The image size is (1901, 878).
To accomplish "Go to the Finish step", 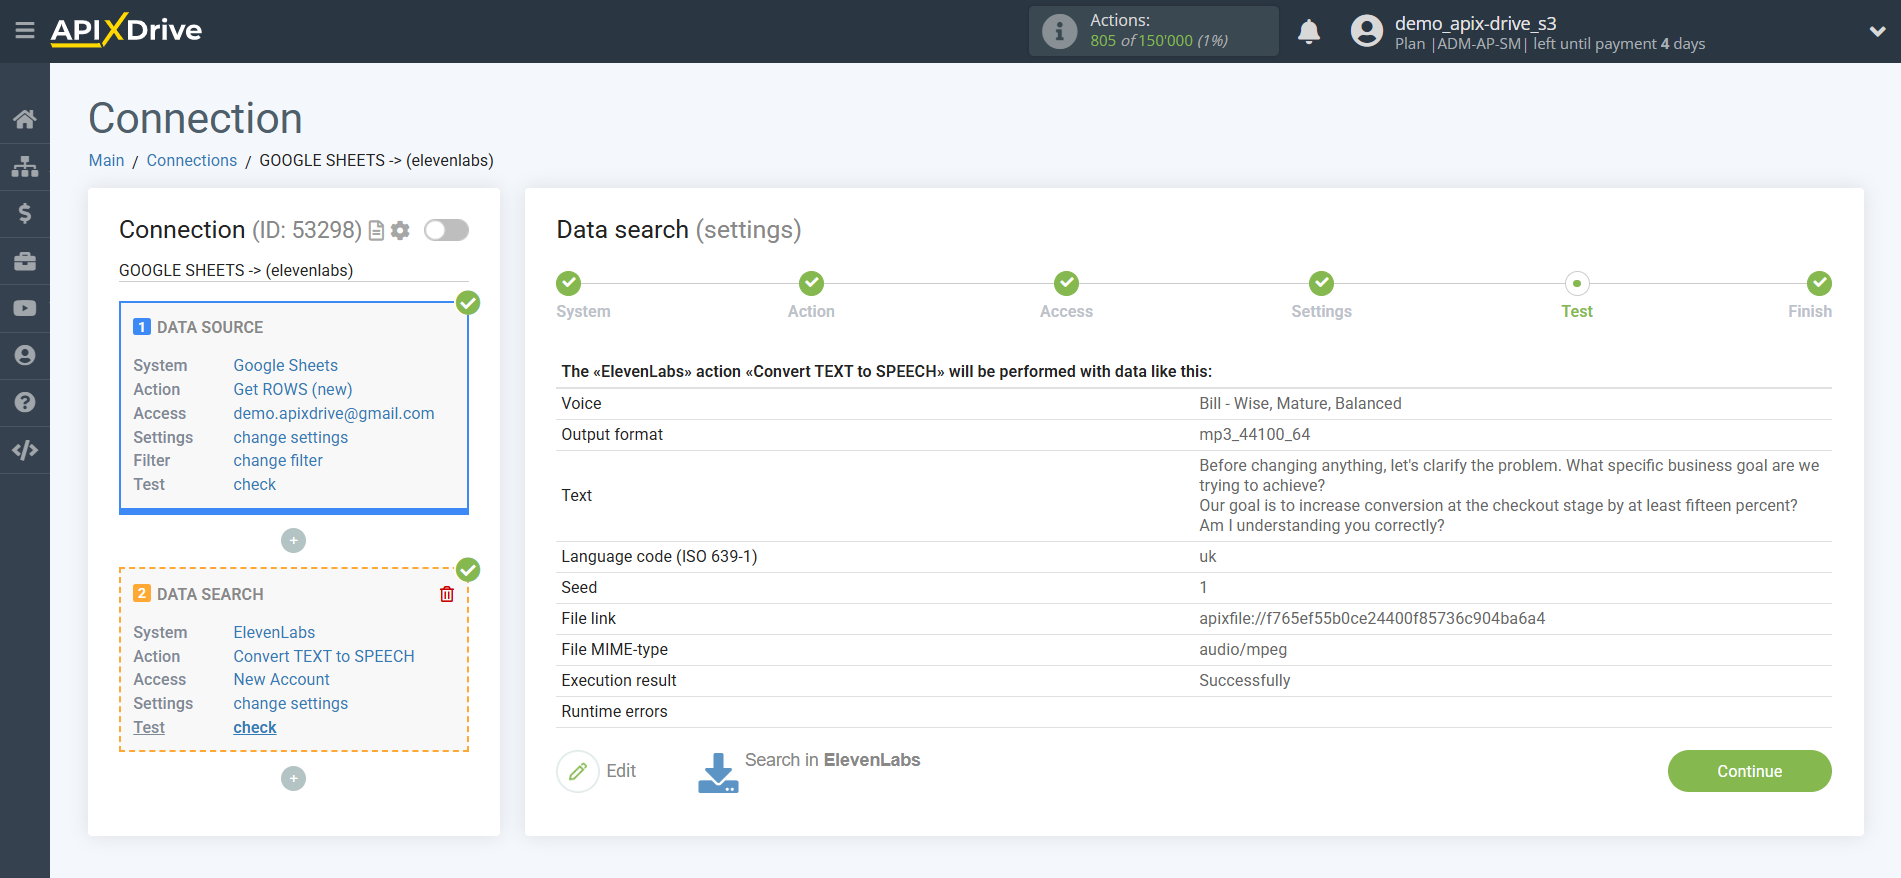I will pos(1819,283).
